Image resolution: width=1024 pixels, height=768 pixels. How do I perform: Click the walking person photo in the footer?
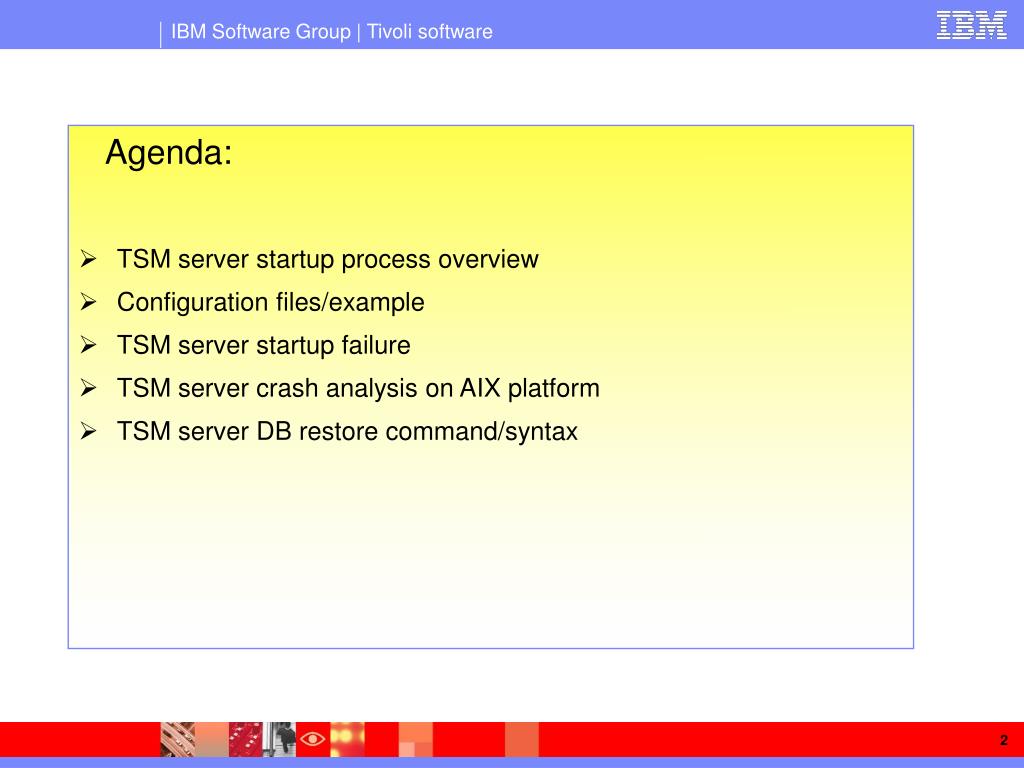[280, 739]
